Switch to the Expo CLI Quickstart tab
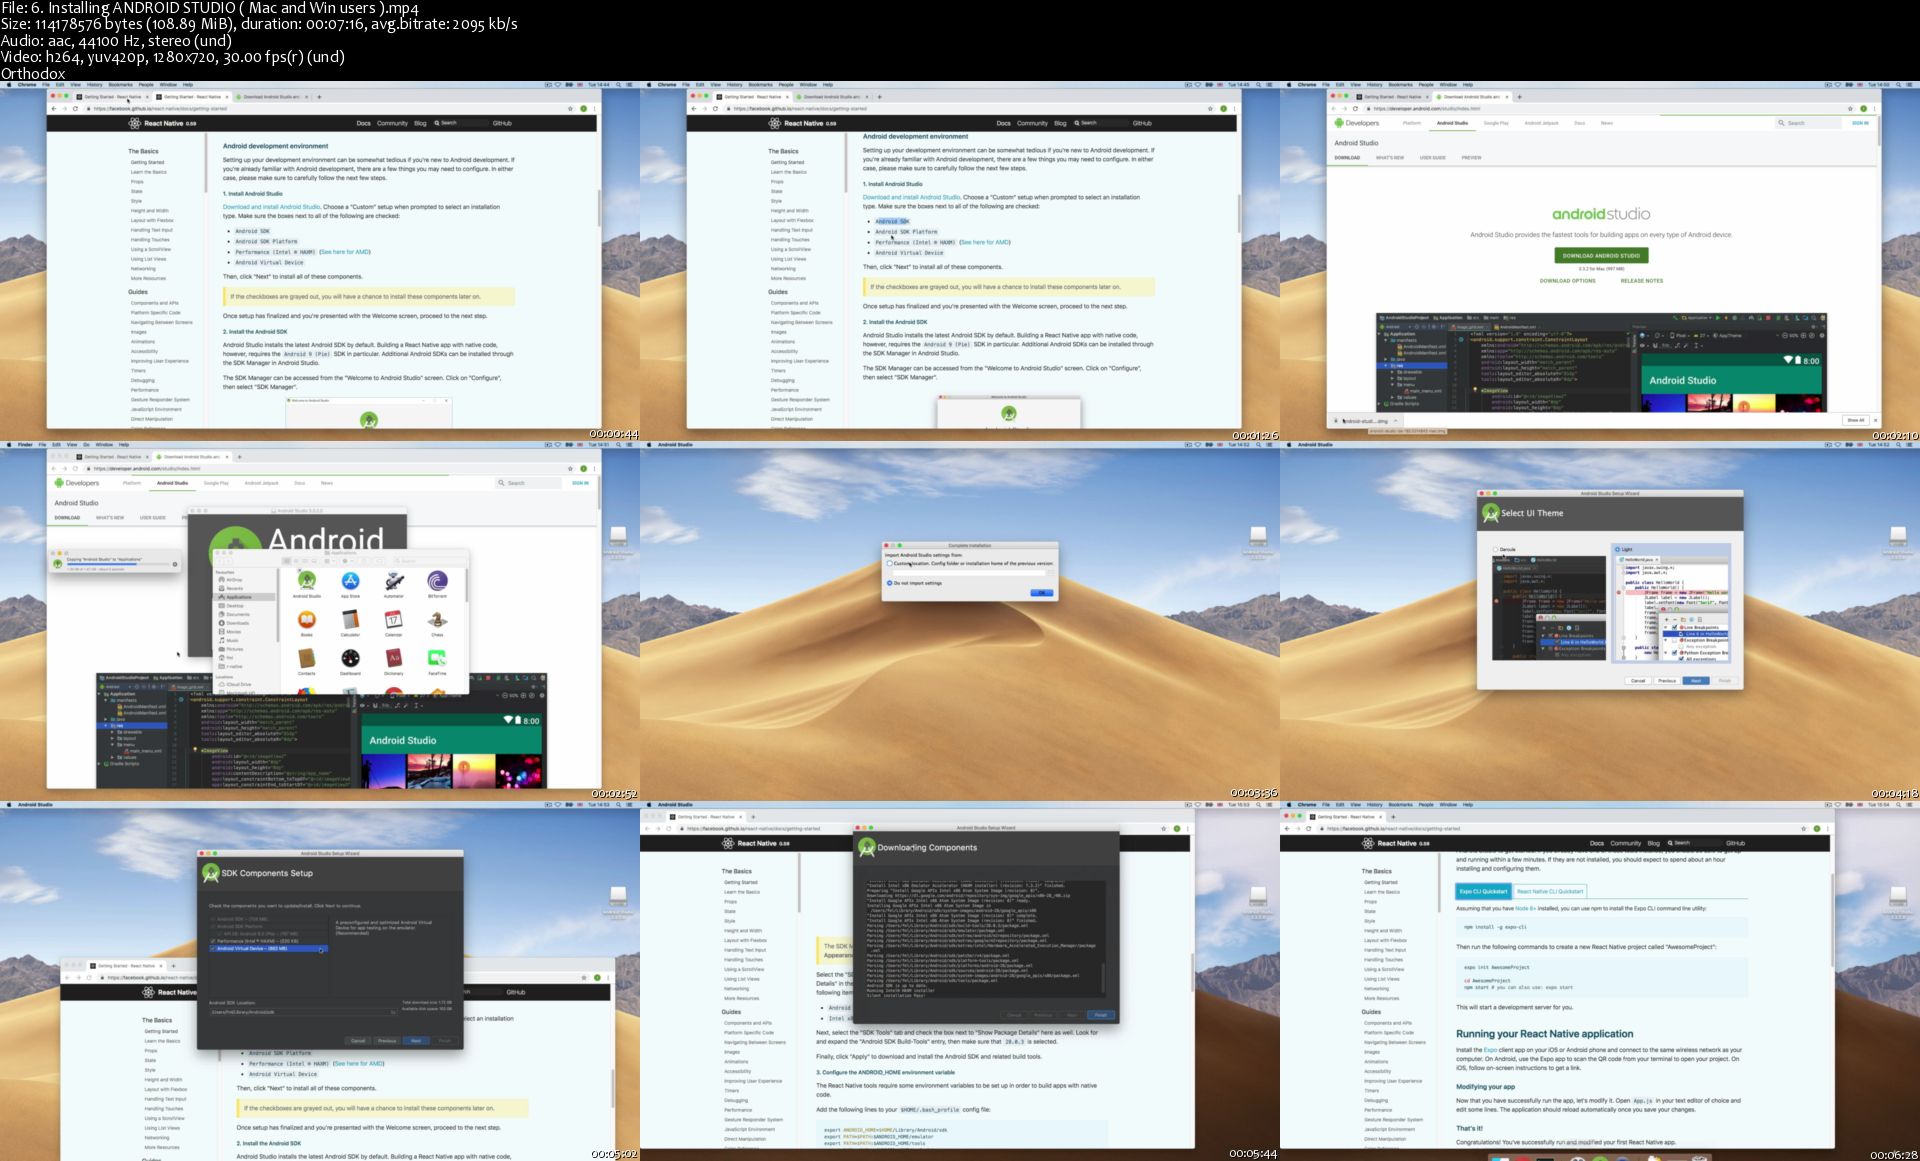The image size is (1920, 1161). [1483, 891]
